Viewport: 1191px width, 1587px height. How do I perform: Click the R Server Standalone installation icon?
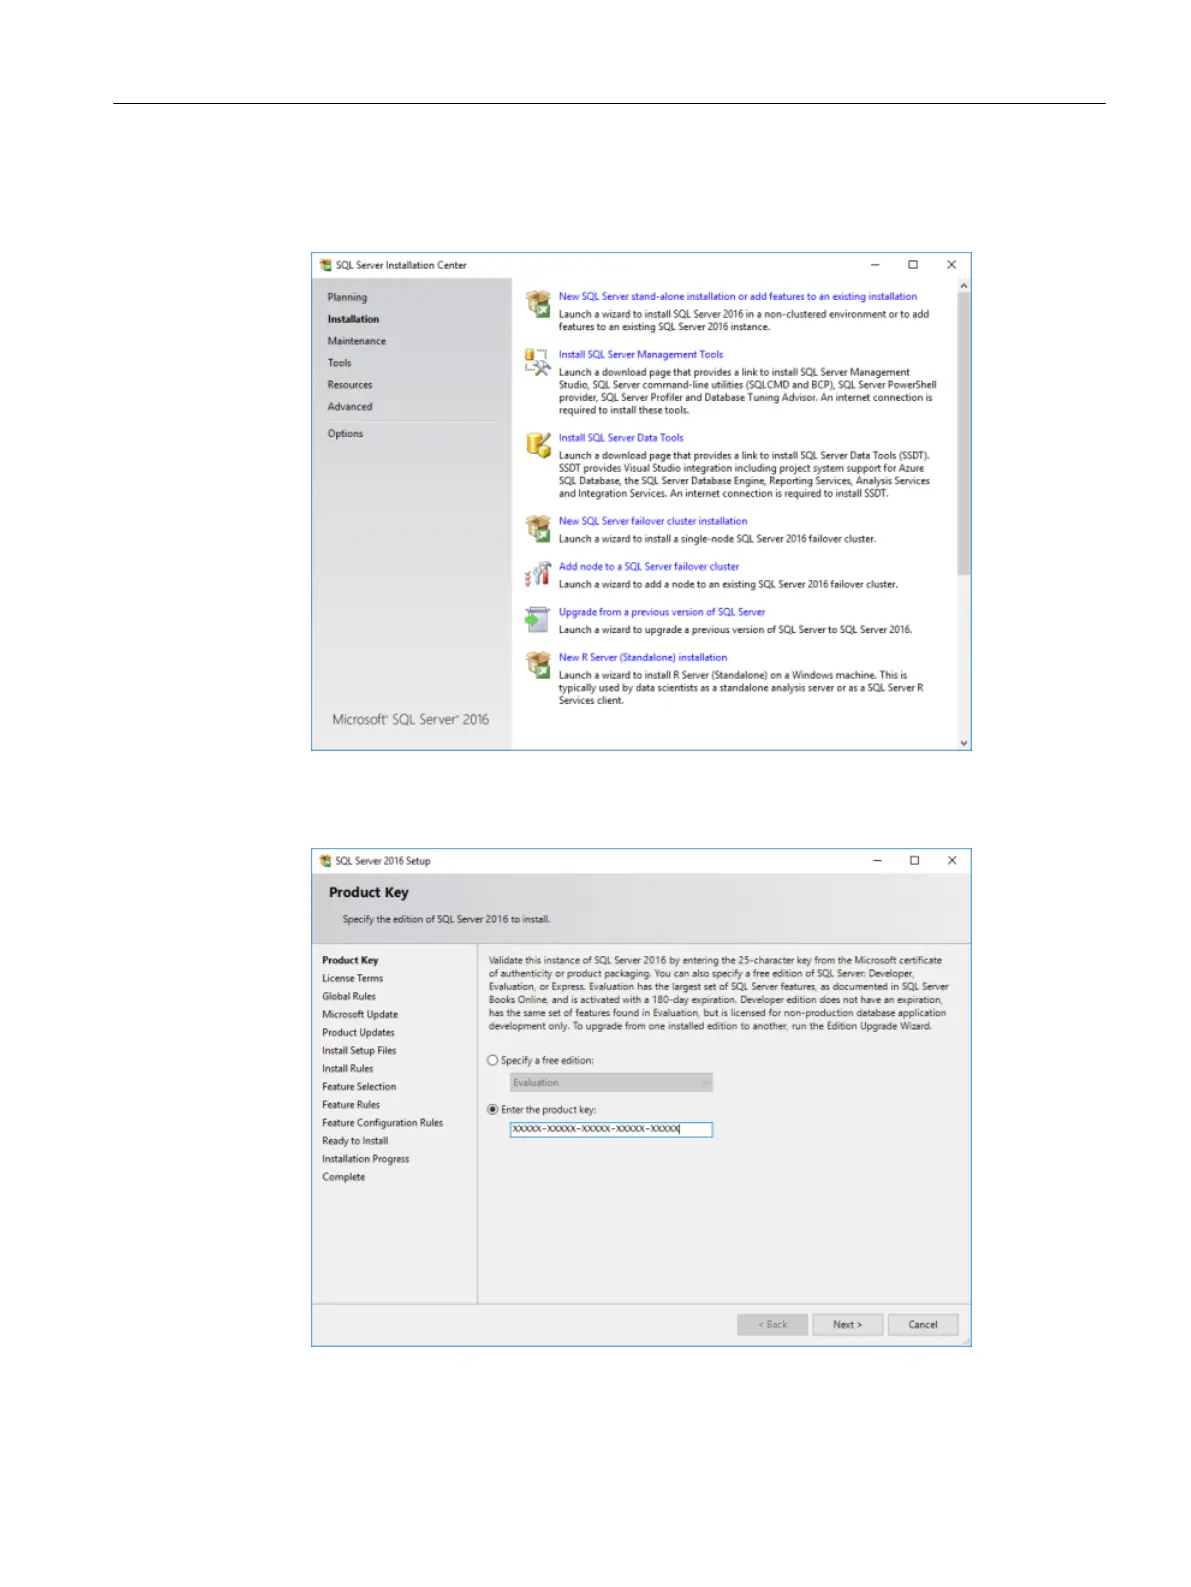538,664
